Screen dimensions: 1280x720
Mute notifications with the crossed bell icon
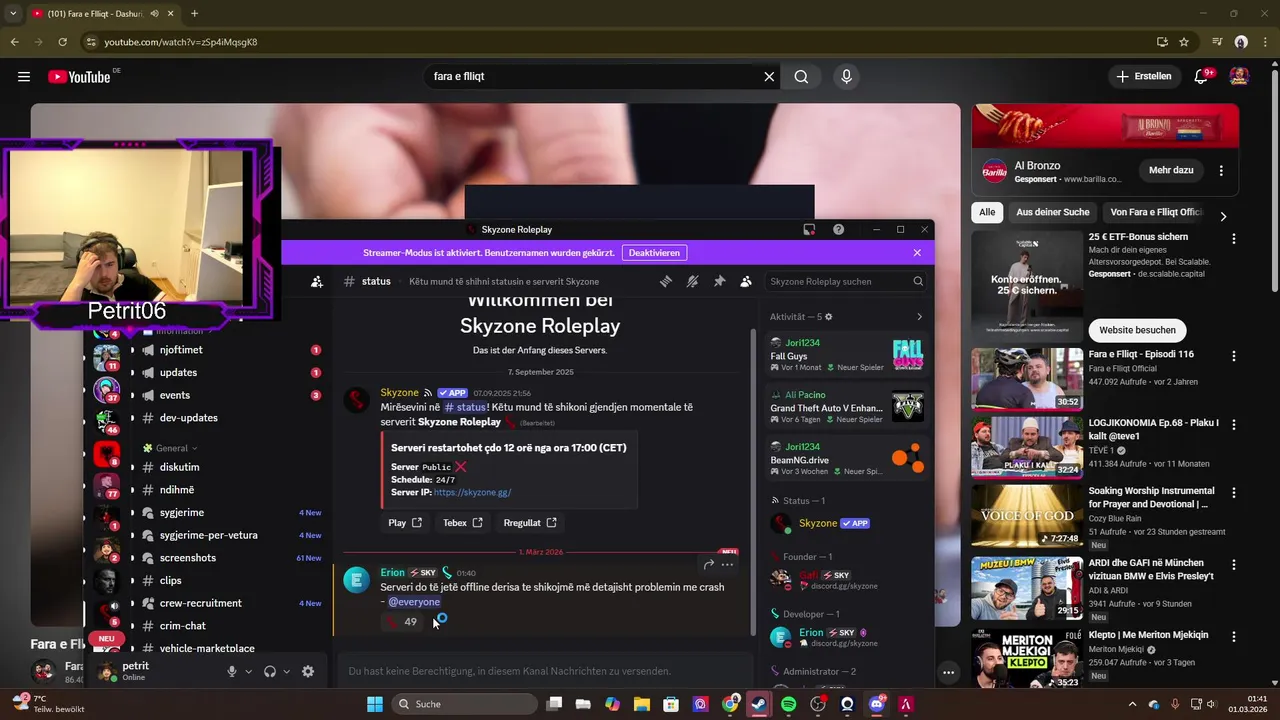pos(692,282)
